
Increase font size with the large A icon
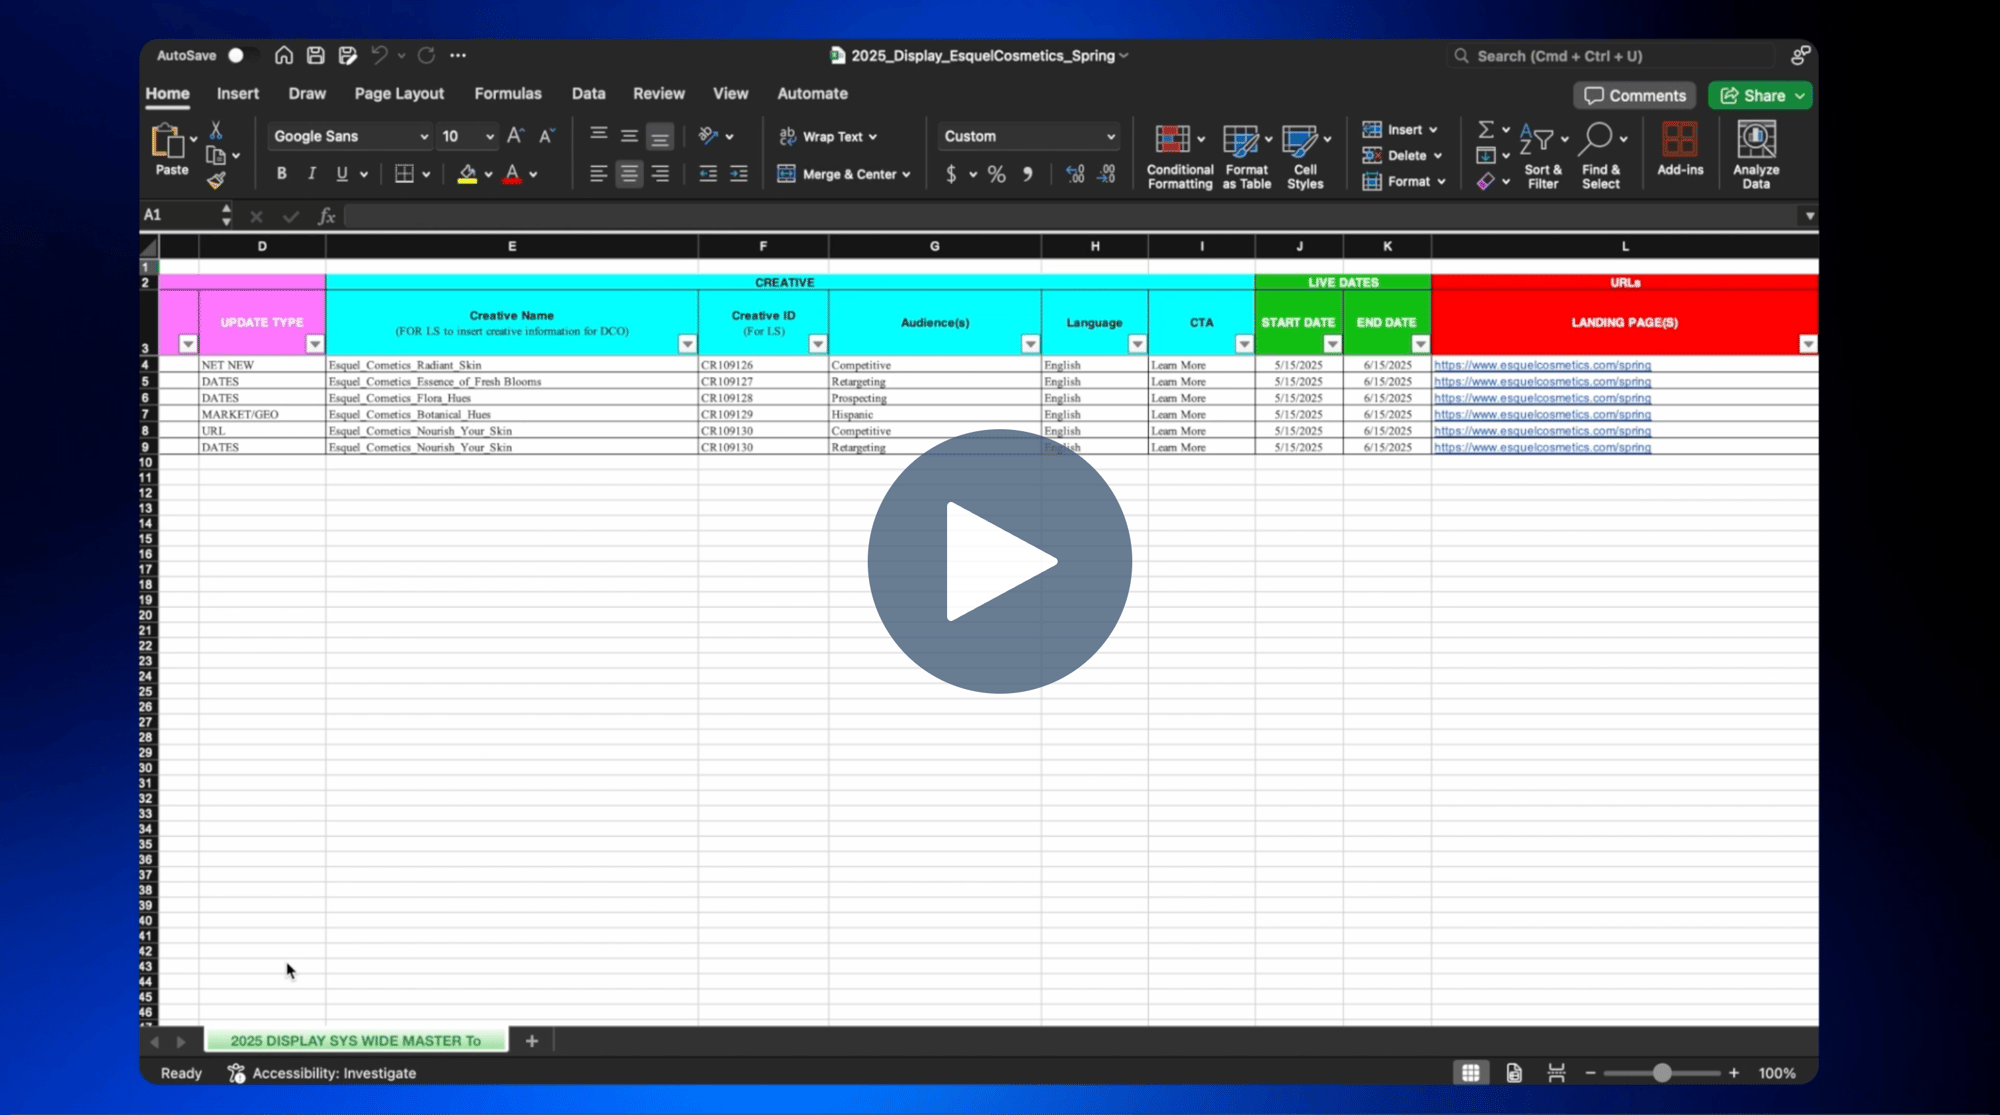pos(515,136)
